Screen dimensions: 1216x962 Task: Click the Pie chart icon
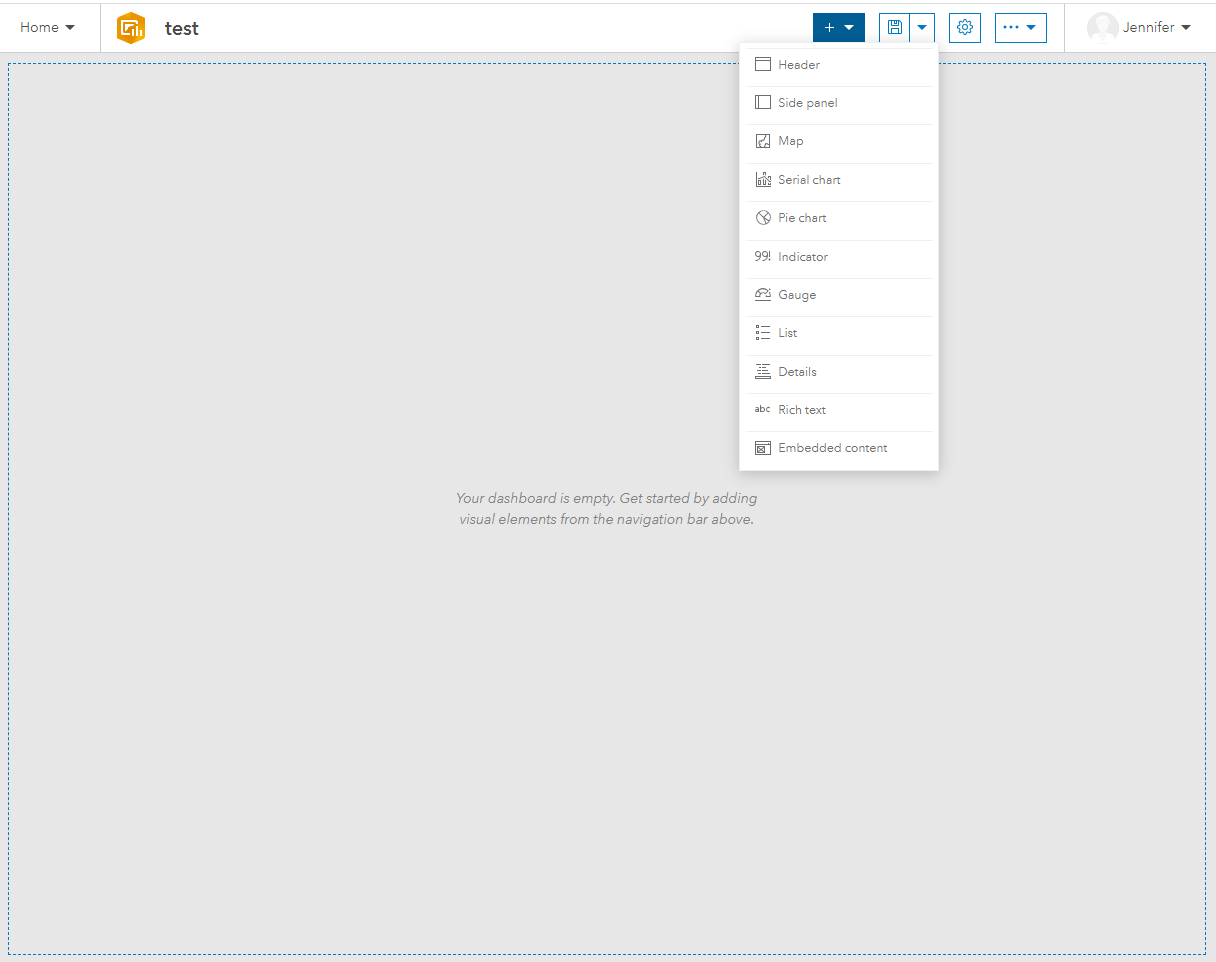coord(763,217)
